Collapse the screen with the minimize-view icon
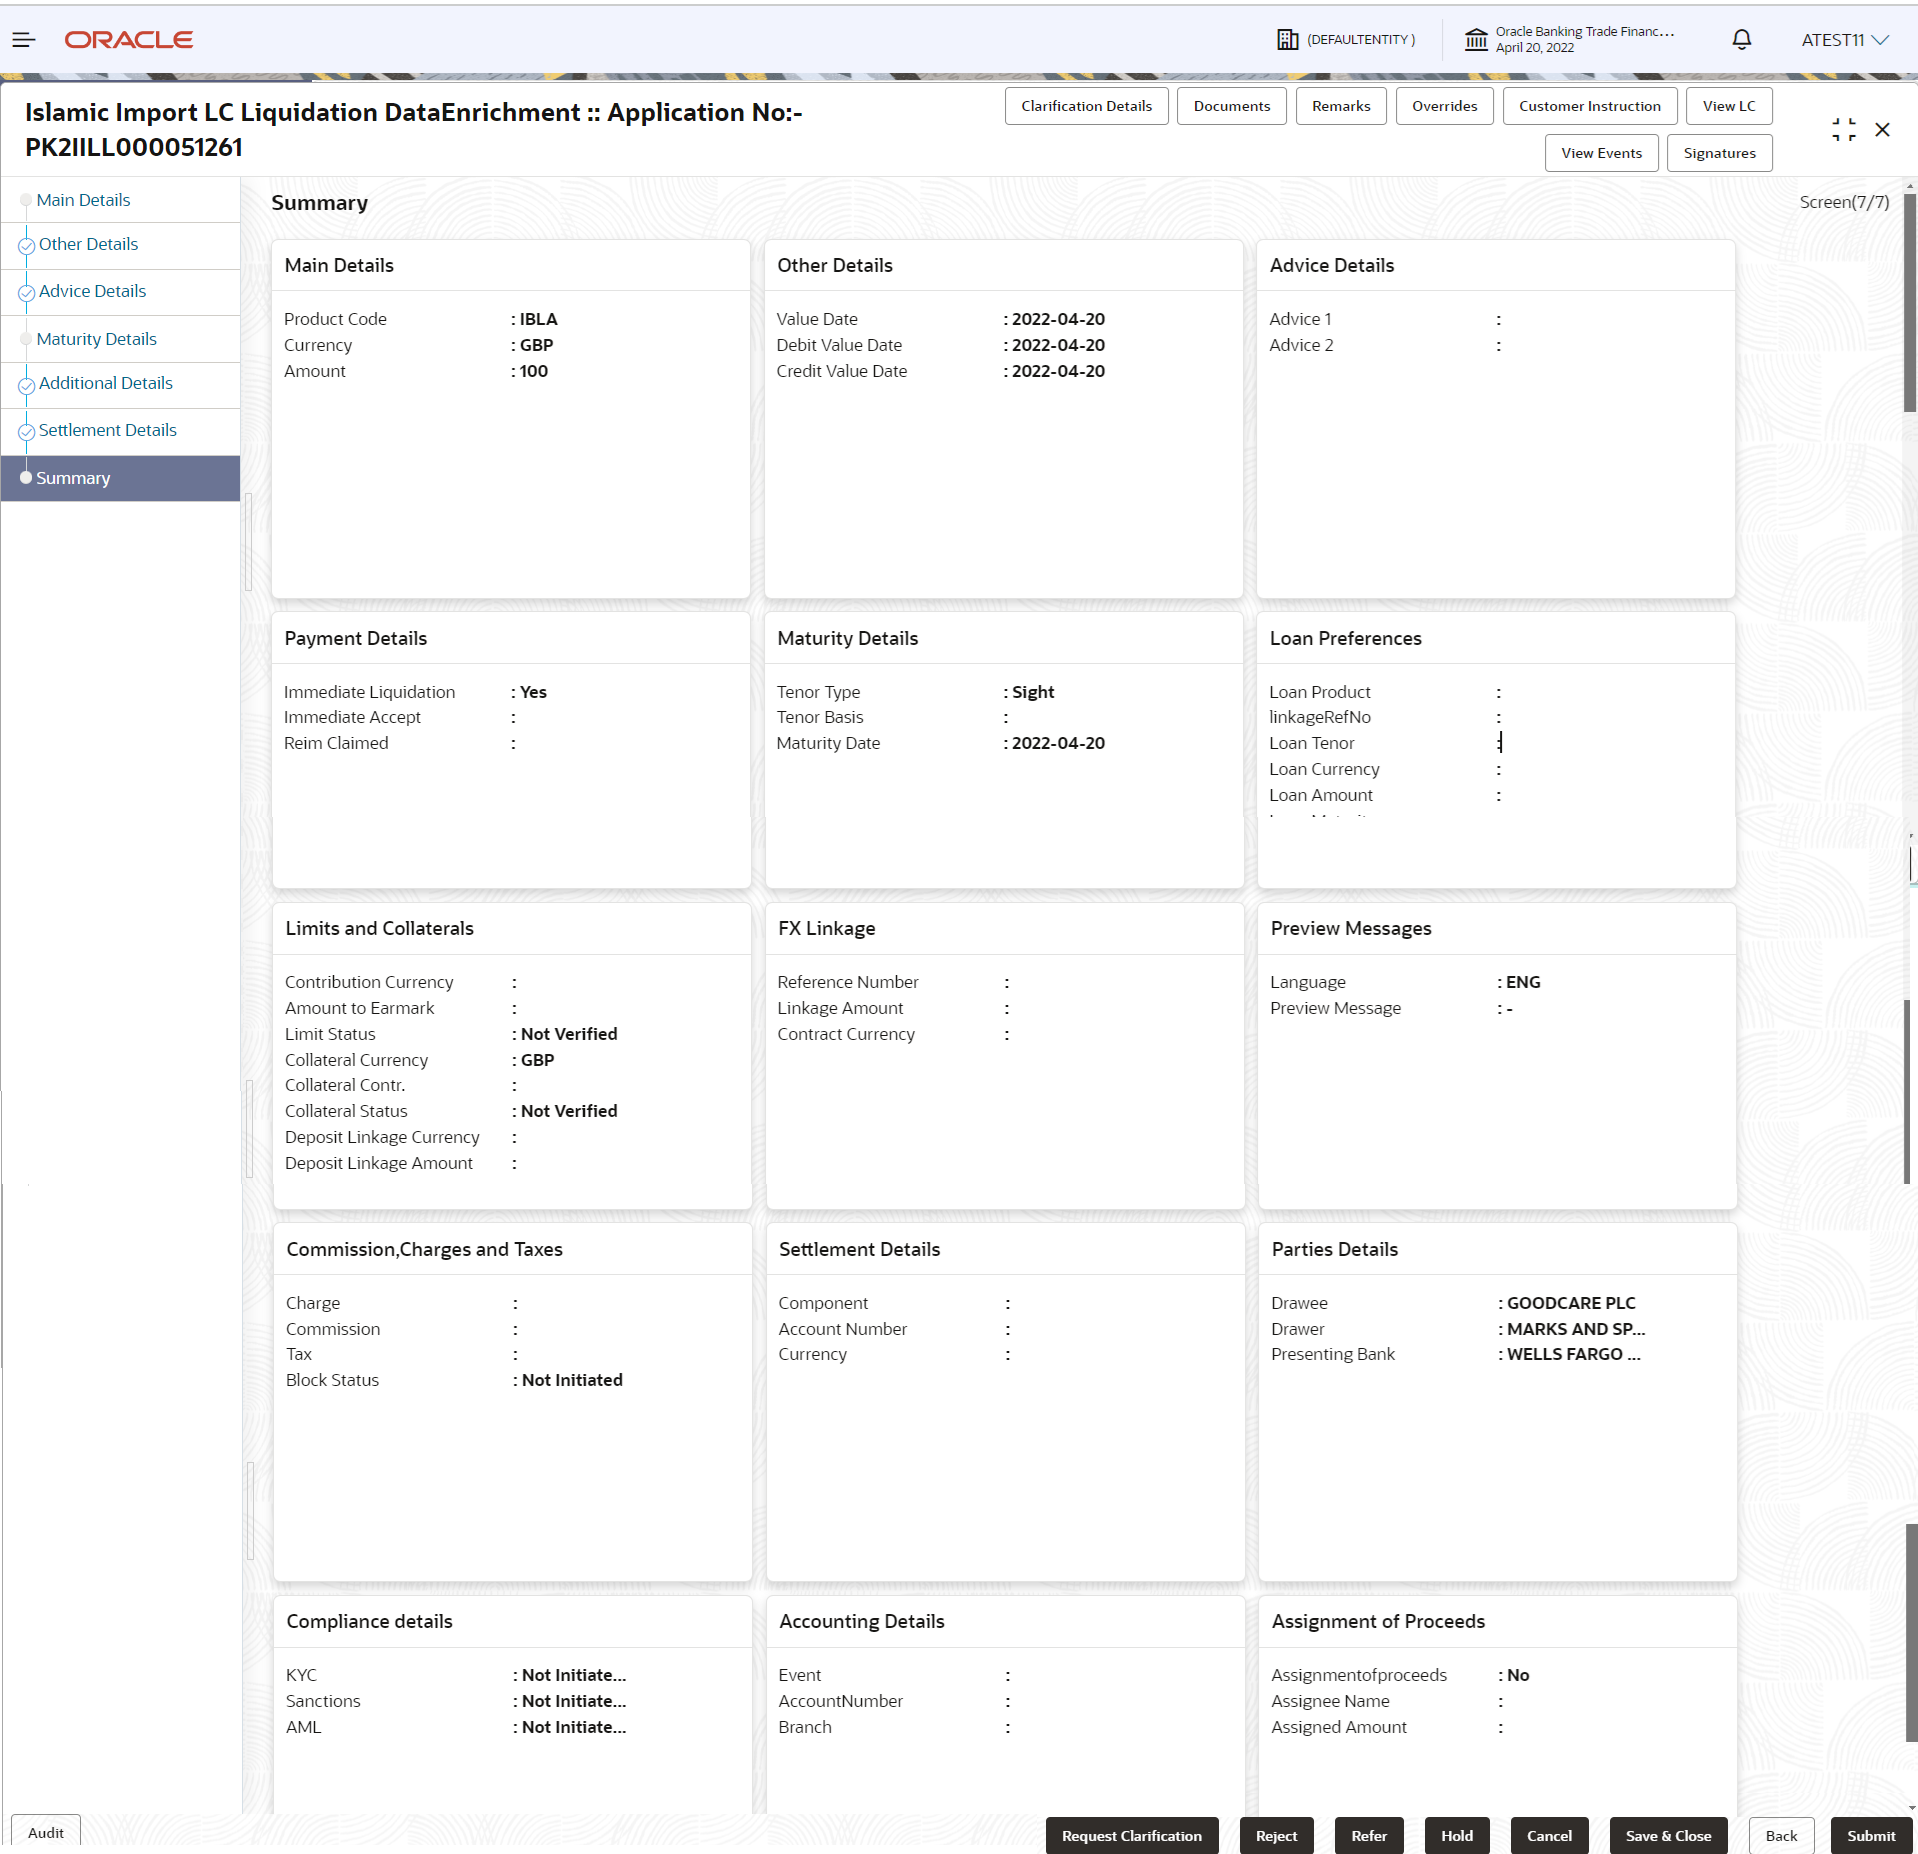 pos(1843,130)
